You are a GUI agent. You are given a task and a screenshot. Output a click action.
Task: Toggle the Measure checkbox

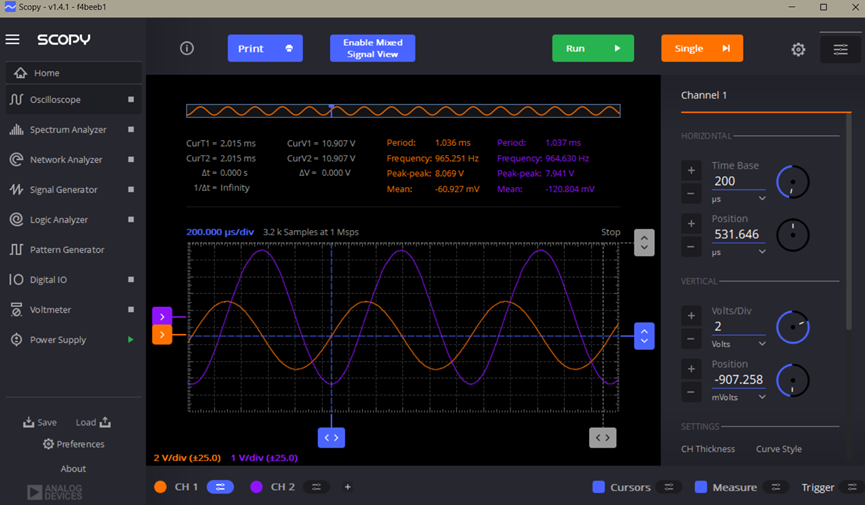click(x=701, y=487)
